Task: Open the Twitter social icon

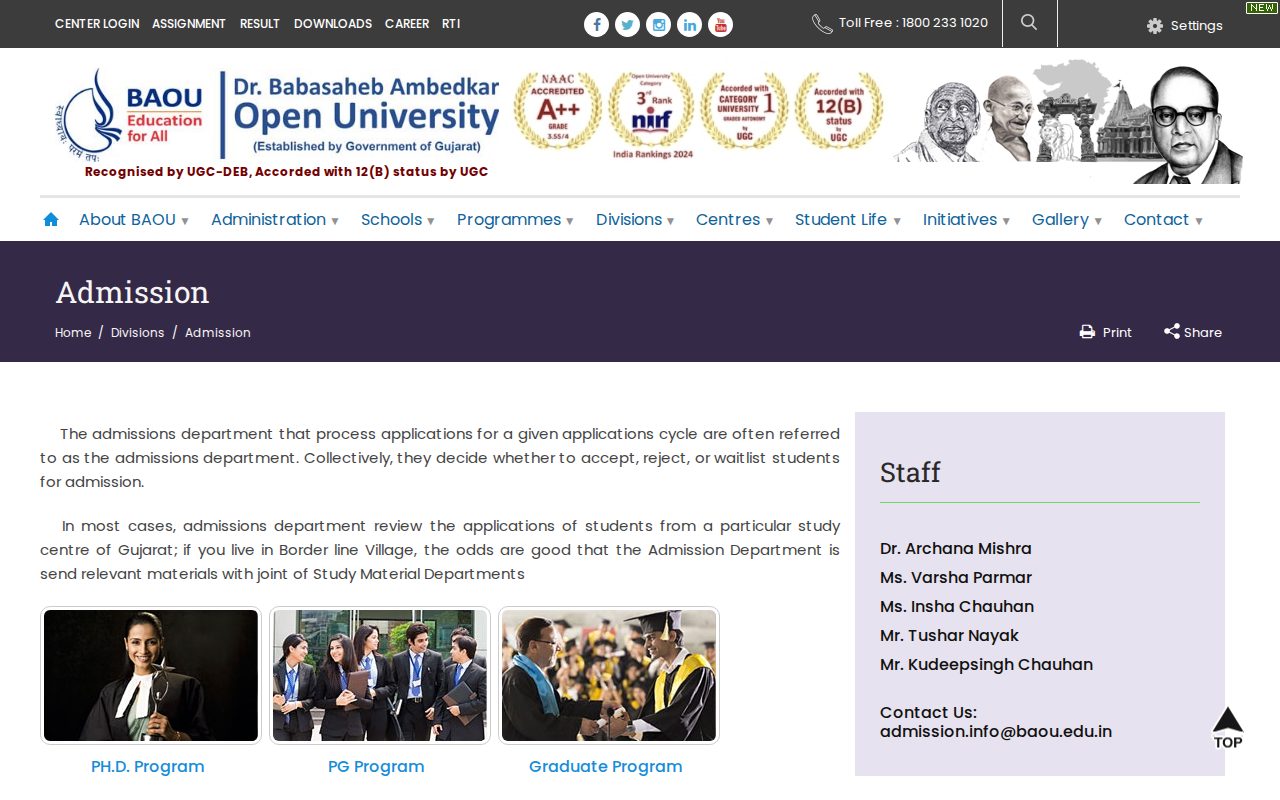Action: pos(627,25)
